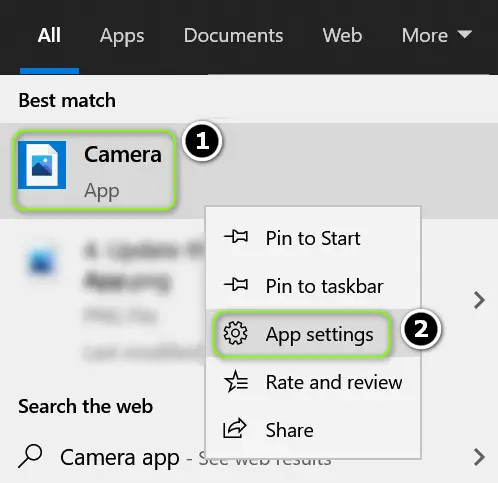Image resolution: width=498 pixels, height=483 pixels.
Task: Switch to the All search tab
Action: click(x=49, y=35)
